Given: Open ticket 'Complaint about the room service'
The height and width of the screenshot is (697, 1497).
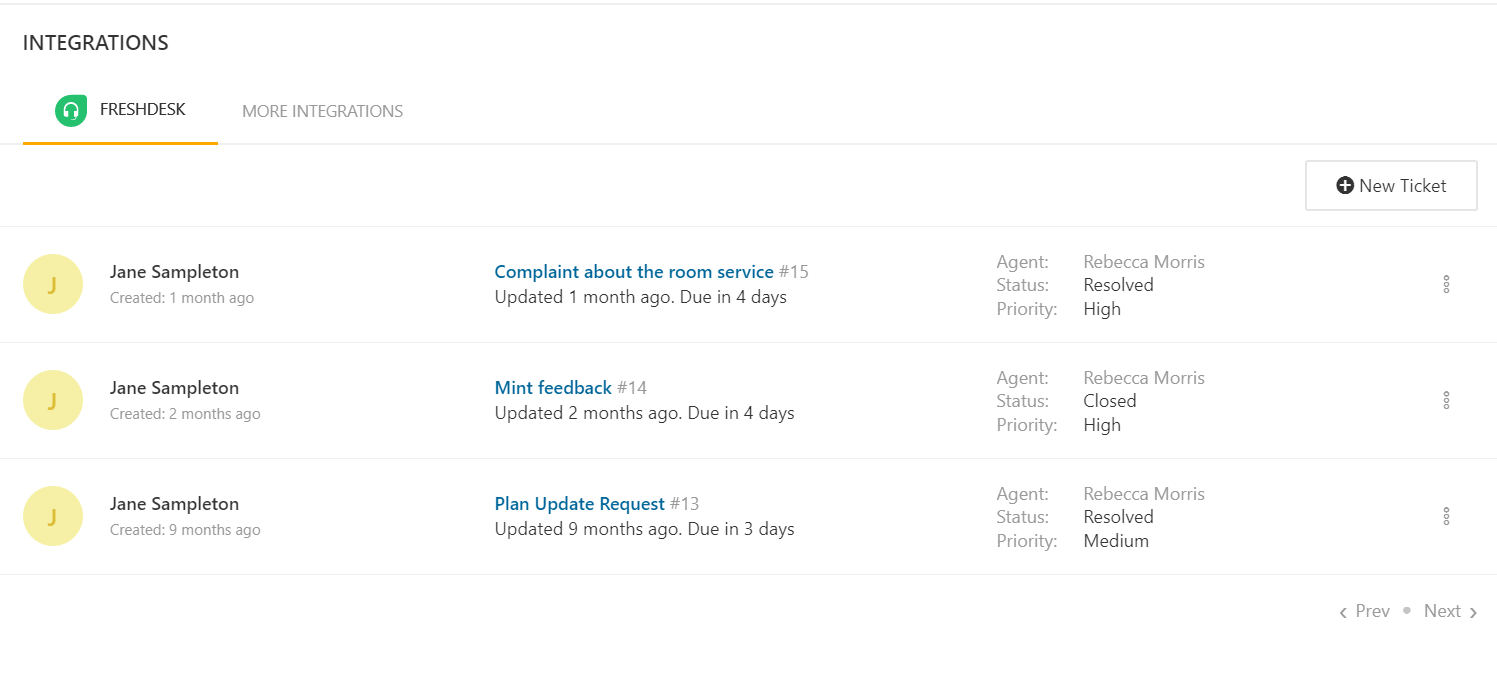Looking at the screenshot, I should (x=633, y=272).
